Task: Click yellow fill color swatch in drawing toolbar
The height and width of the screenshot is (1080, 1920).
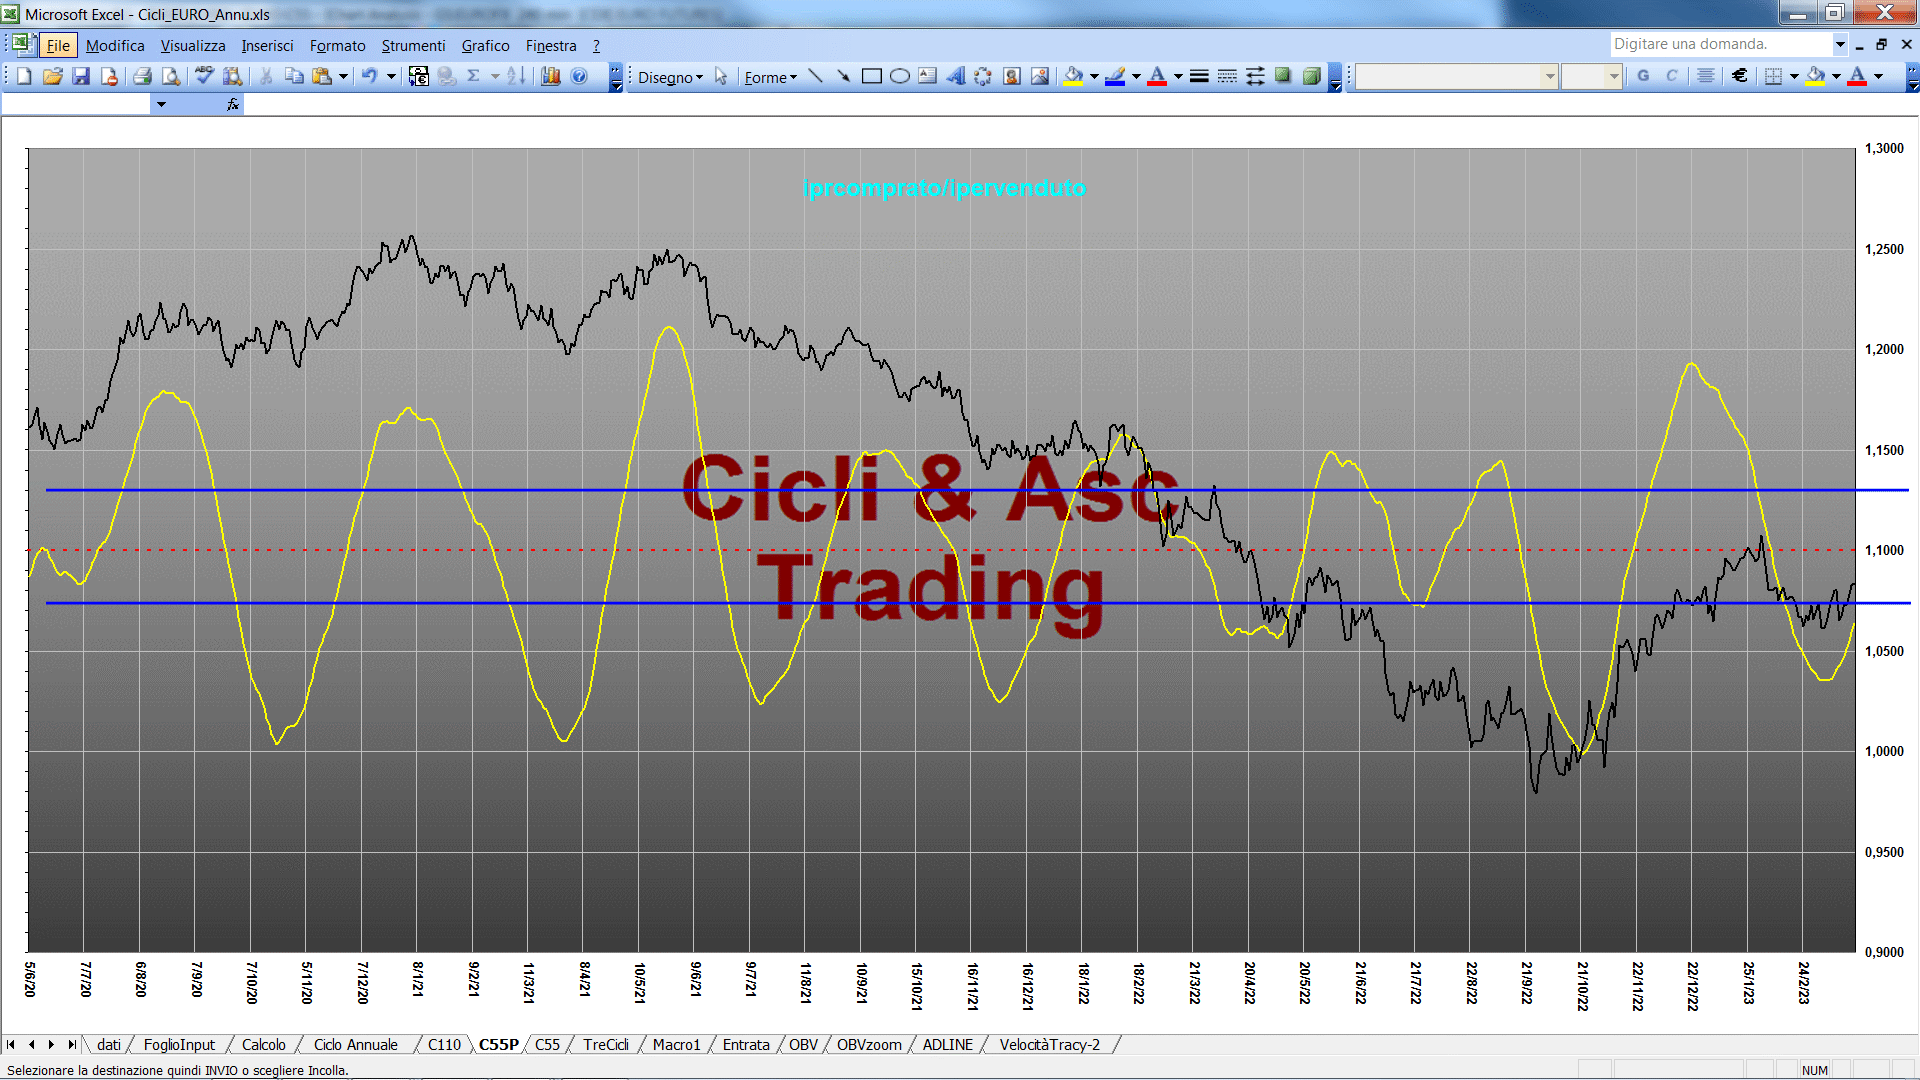Action: click(1074, 76)
